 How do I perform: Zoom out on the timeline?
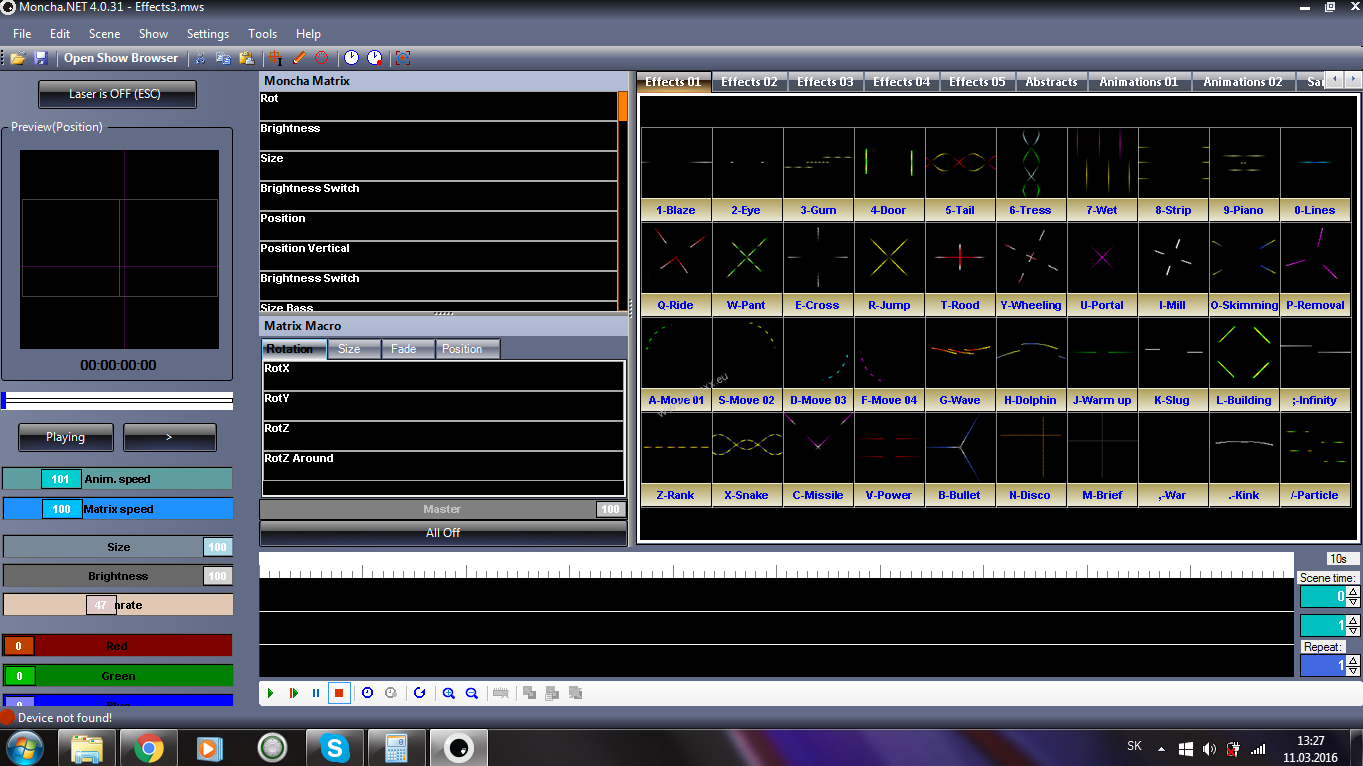pos(472,693)
